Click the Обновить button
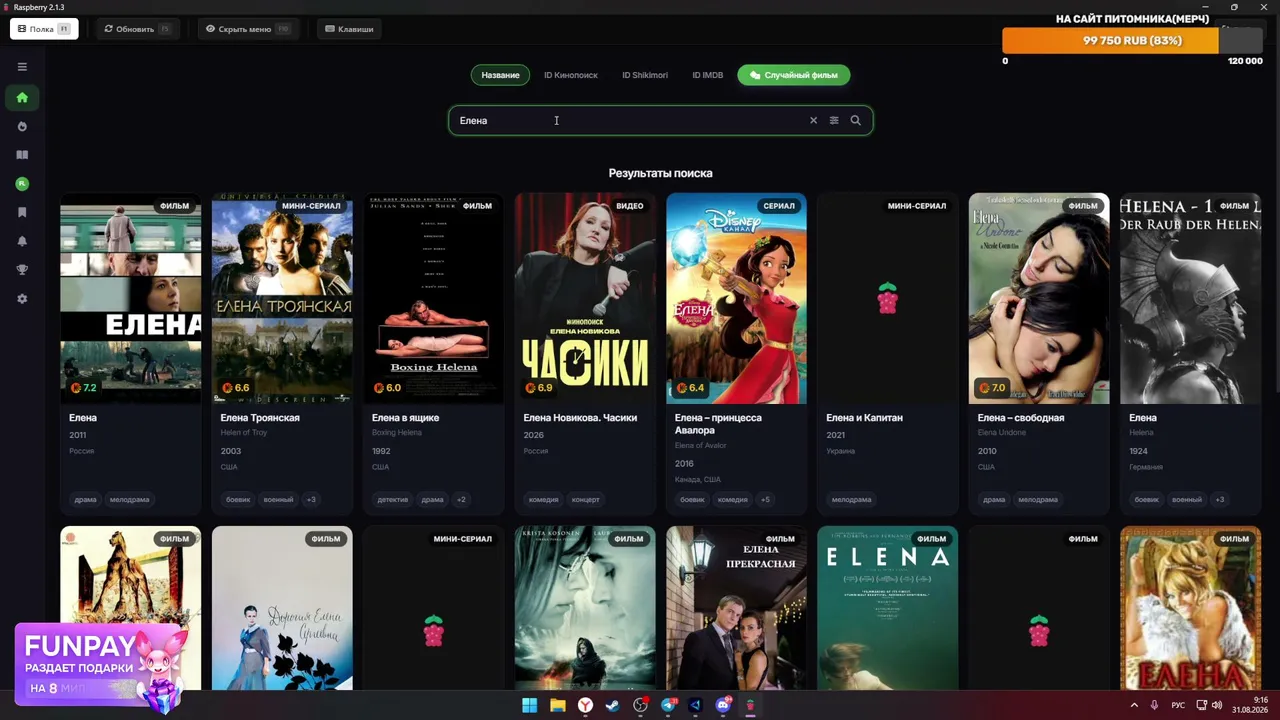 coord(138,29)
